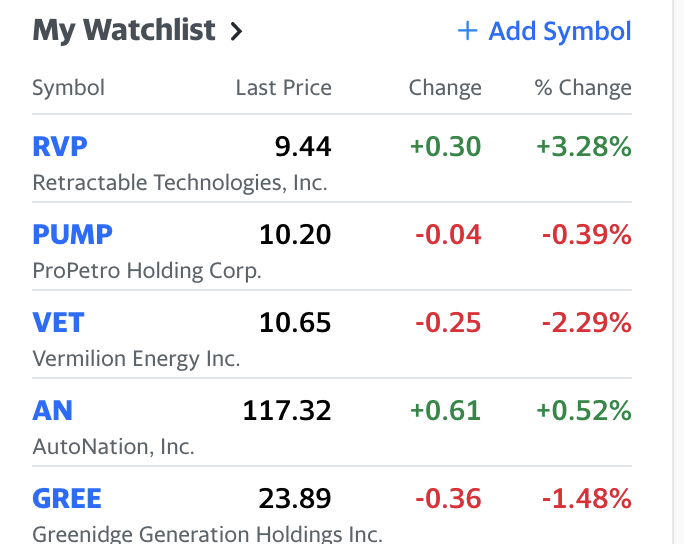The image size is (684, 544).
Task: Click AutoNation last price 117.32
Action: tap(287, 410)
